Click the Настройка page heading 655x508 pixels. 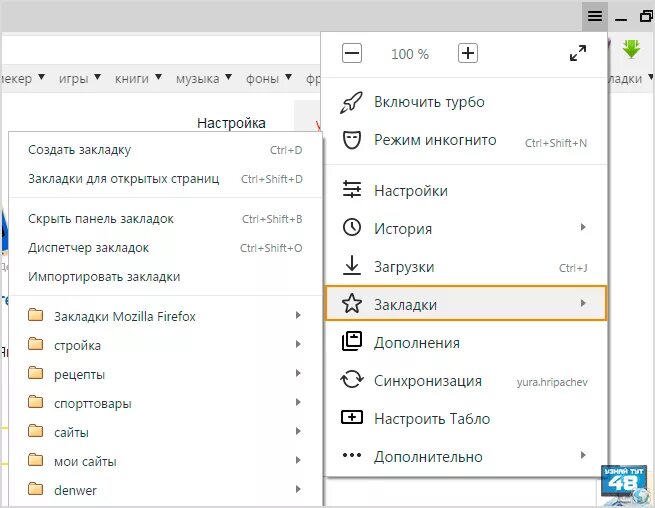(x=231, y=123)
